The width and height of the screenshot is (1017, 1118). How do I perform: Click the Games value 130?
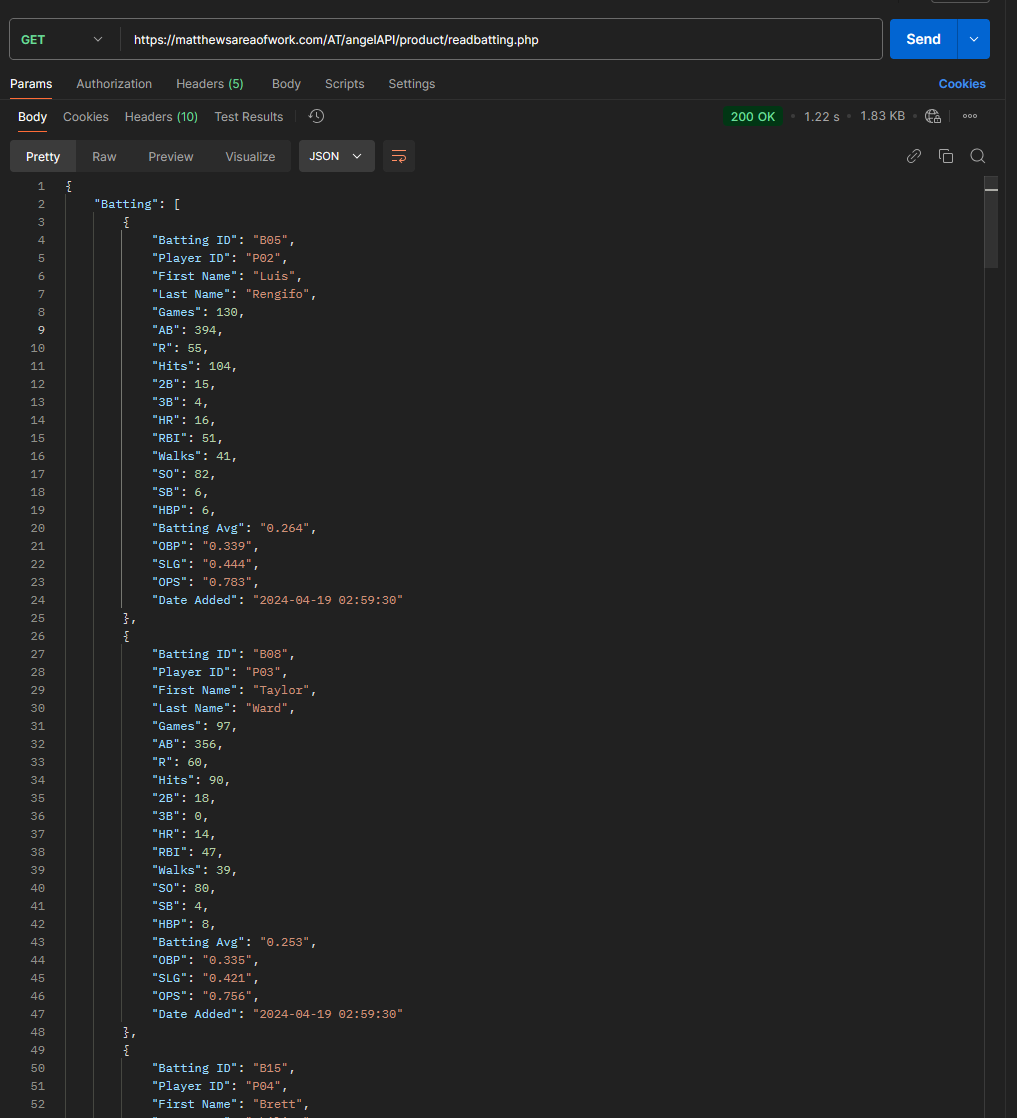click(x=227, y=312)
